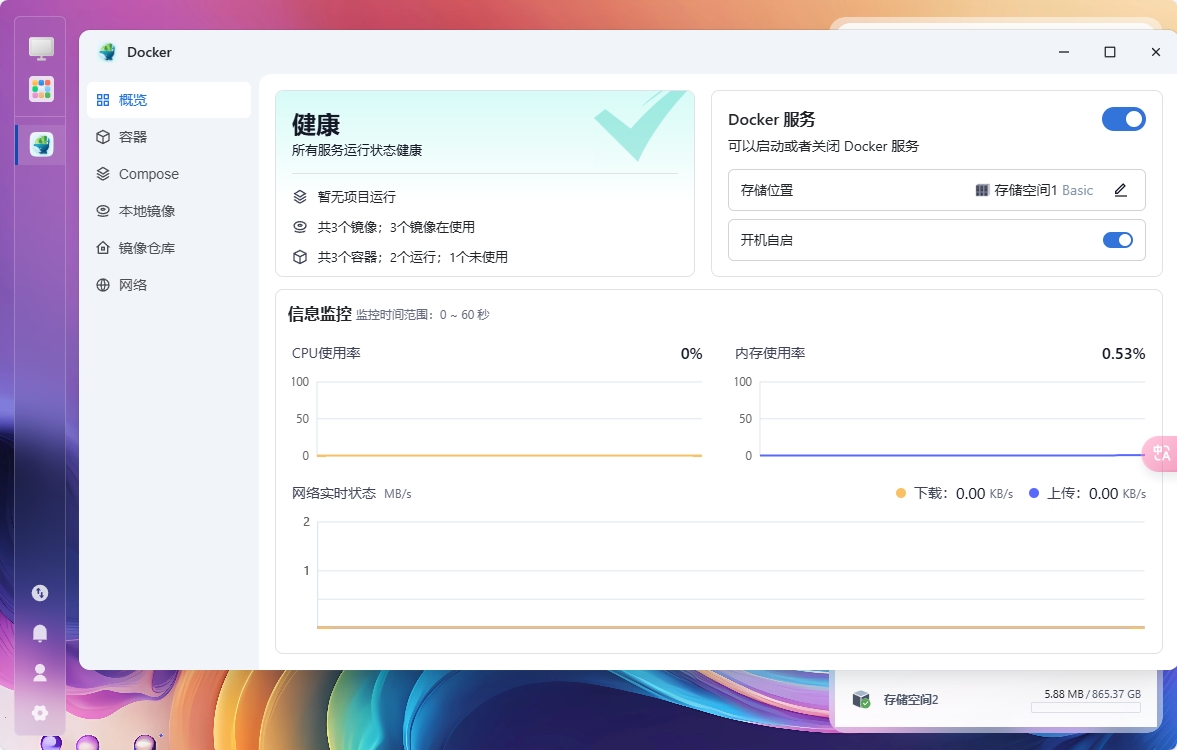
Task: Click the 存储空间2 usage progress bar
Action: point(1085,710)
